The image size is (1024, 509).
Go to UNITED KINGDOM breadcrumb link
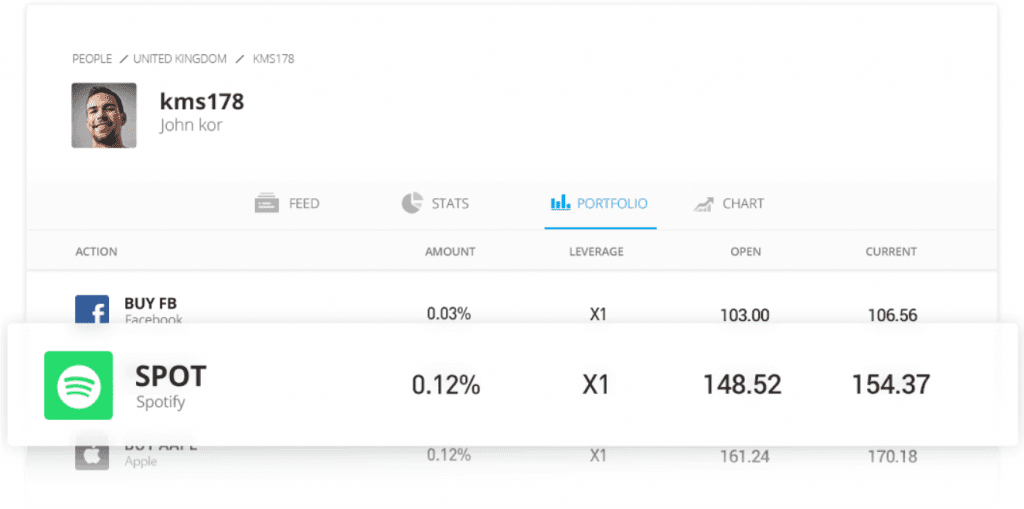click(x=180, y=59)
